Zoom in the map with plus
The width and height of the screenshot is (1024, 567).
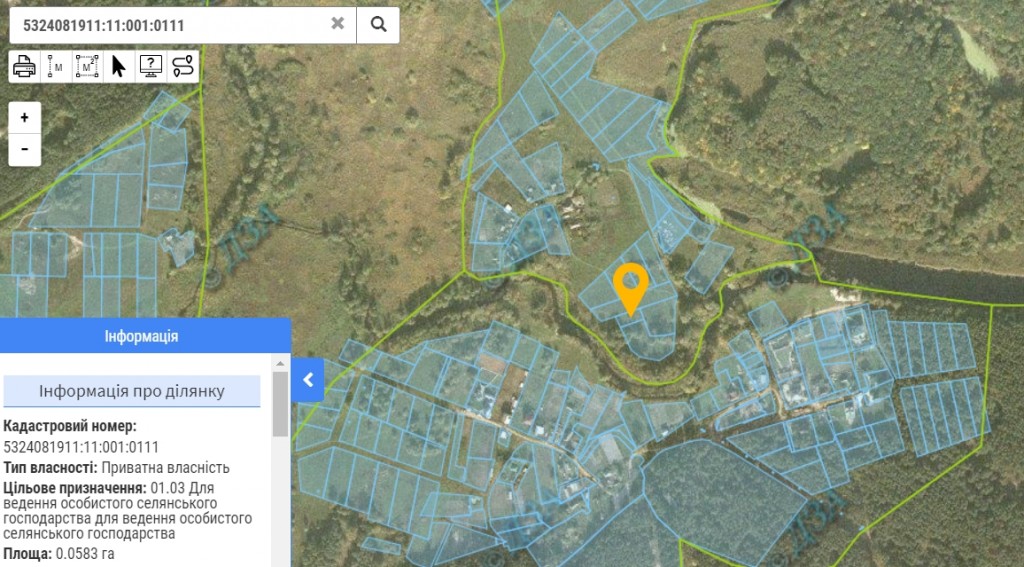coord(25,117)
